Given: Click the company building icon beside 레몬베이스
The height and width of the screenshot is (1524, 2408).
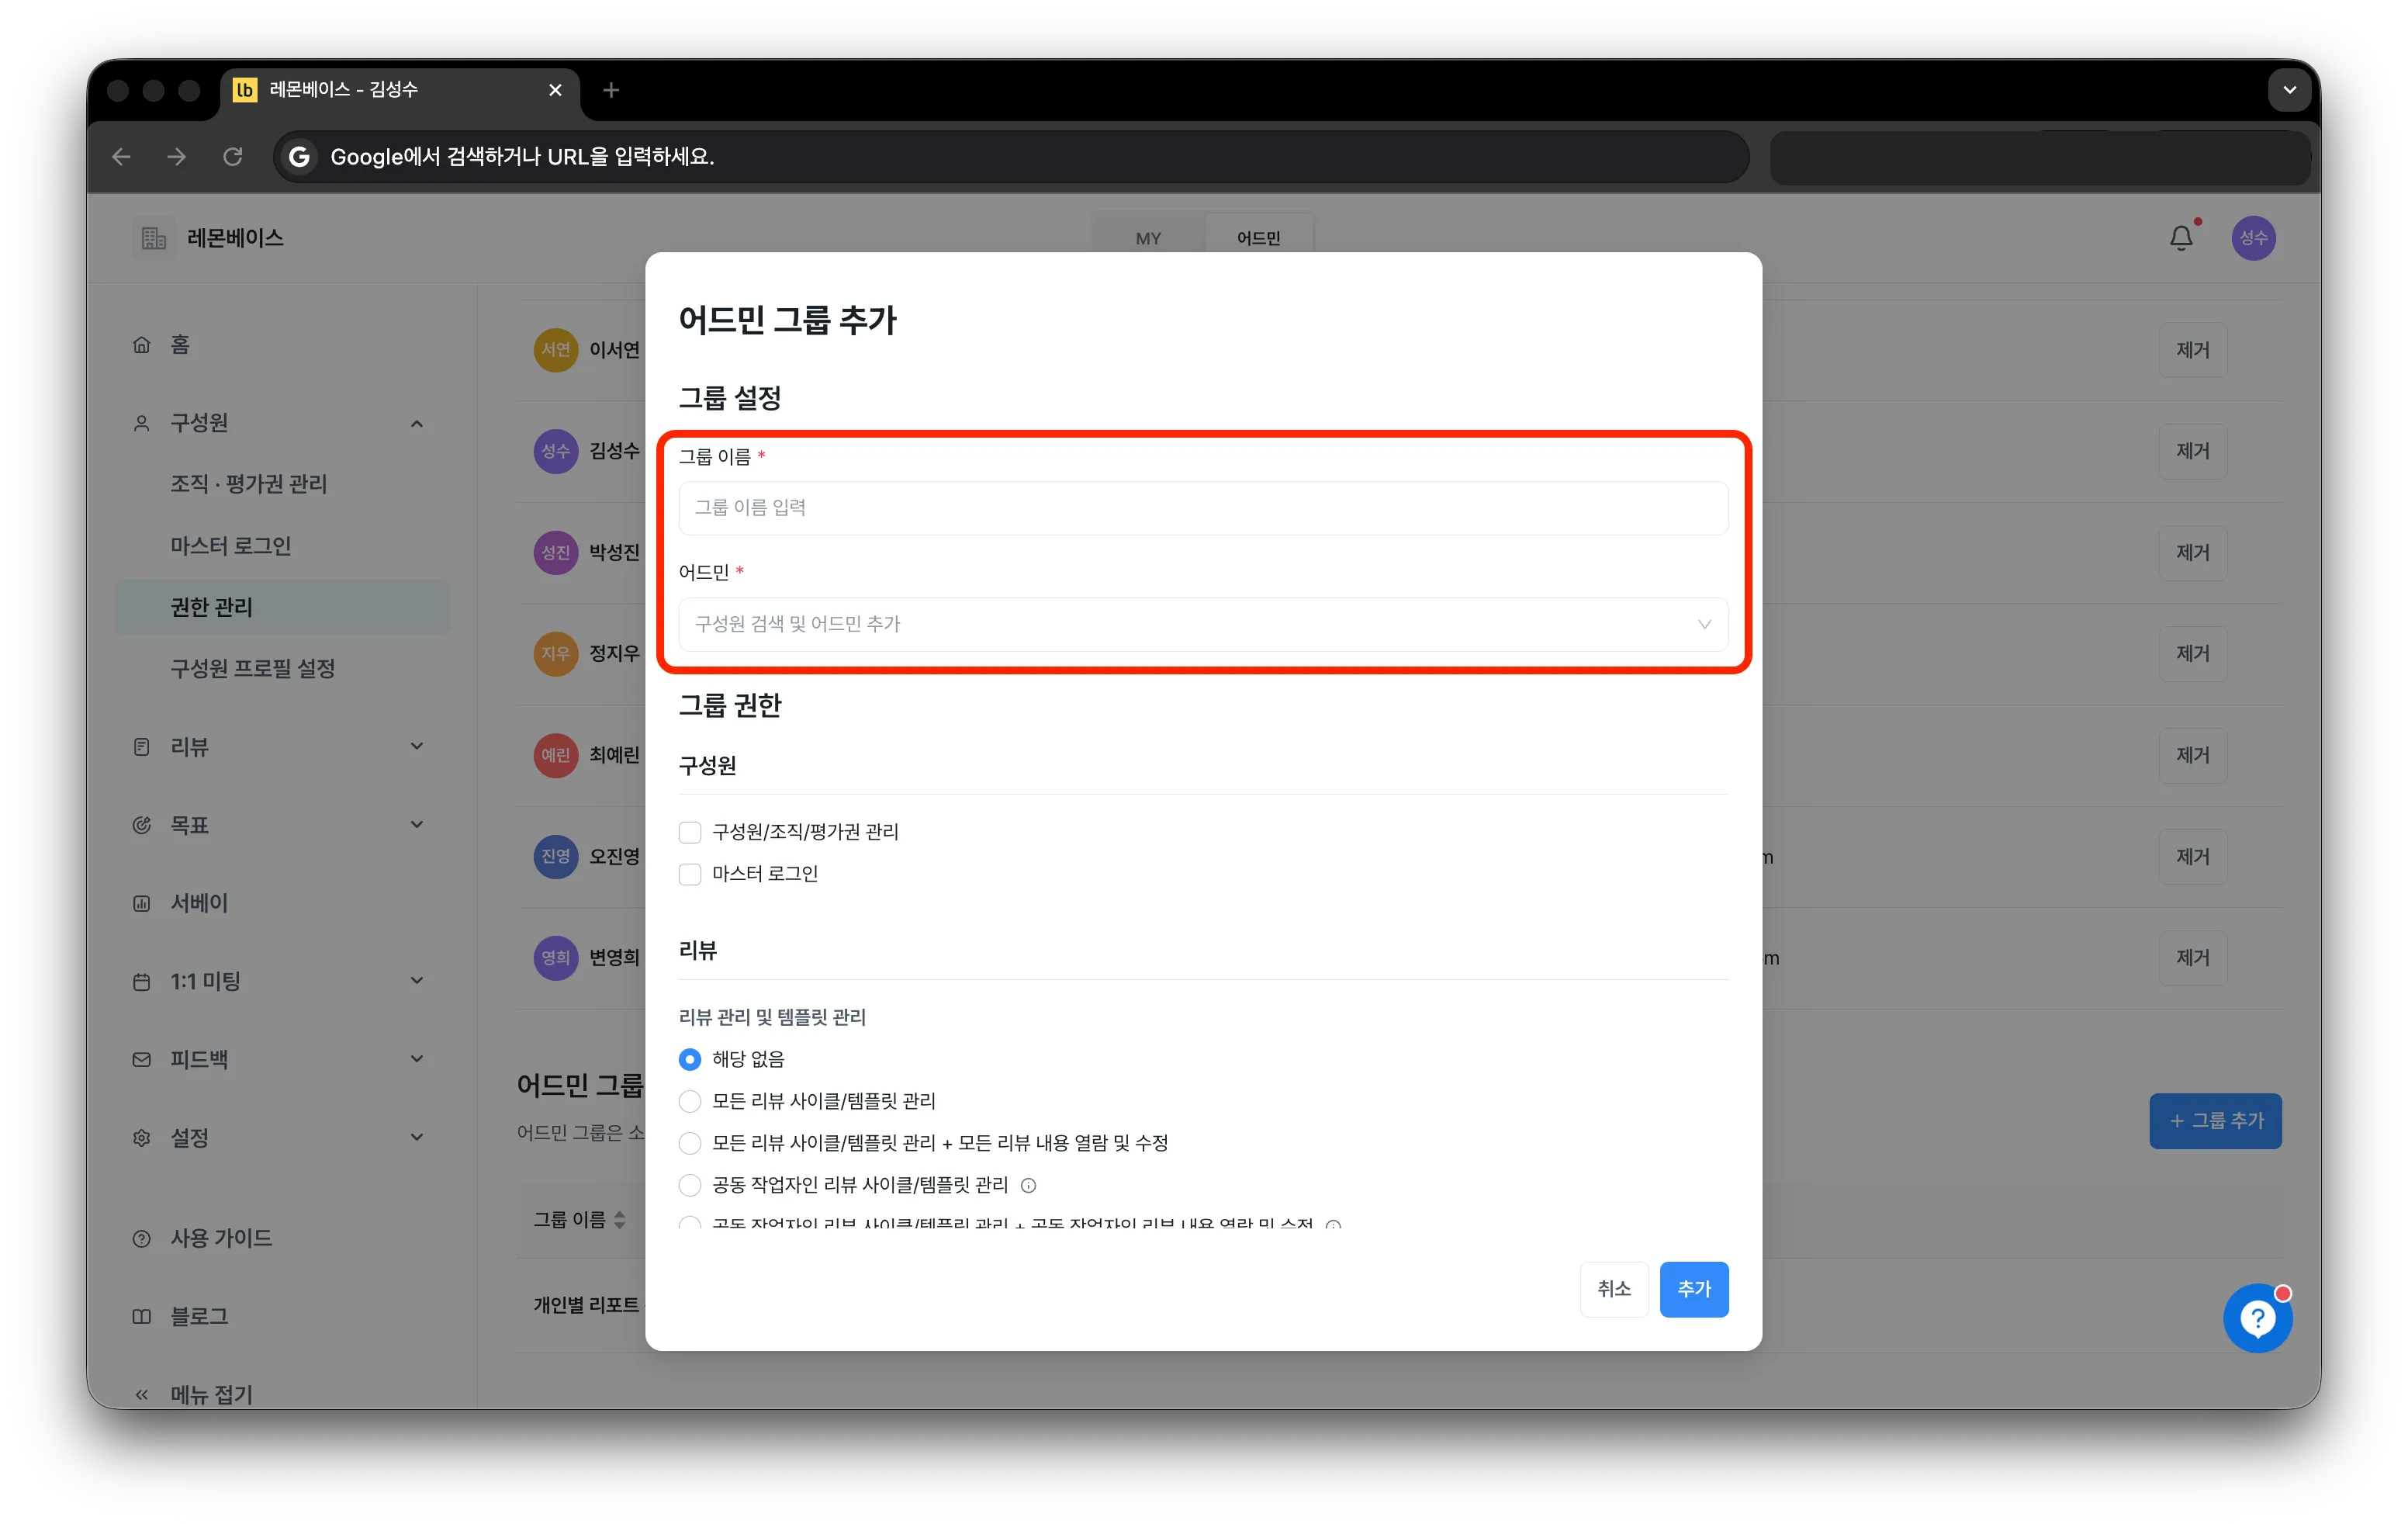Looking at the screenshot, I should (153, 238).
